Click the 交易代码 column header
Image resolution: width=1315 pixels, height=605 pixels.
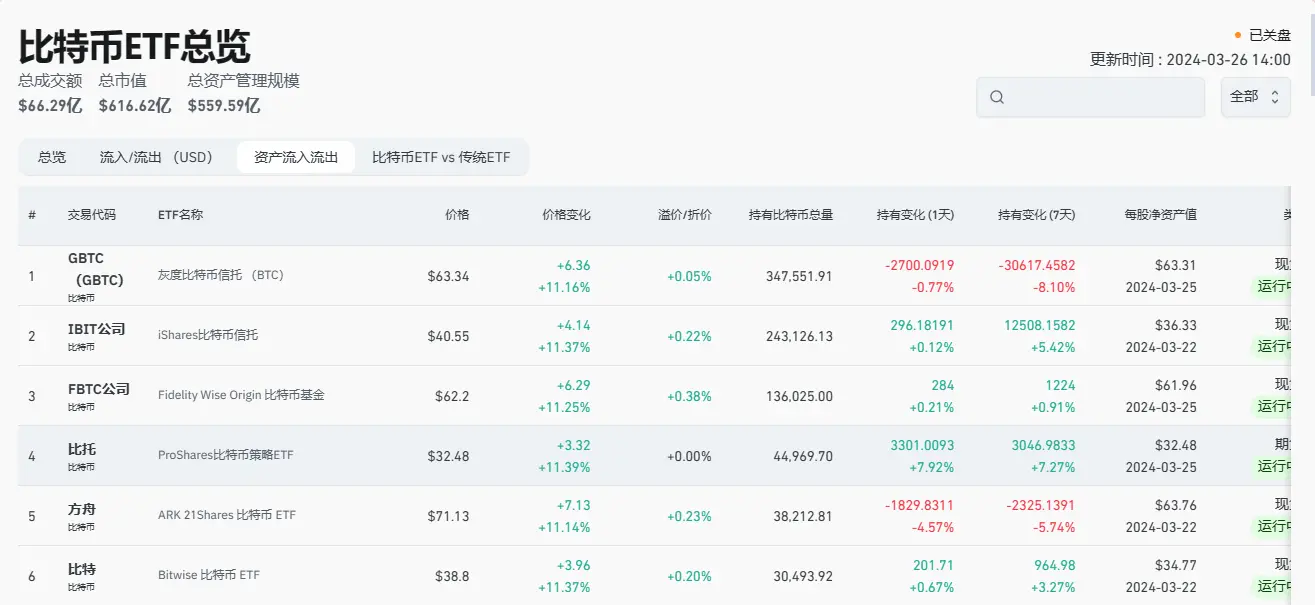92,215
